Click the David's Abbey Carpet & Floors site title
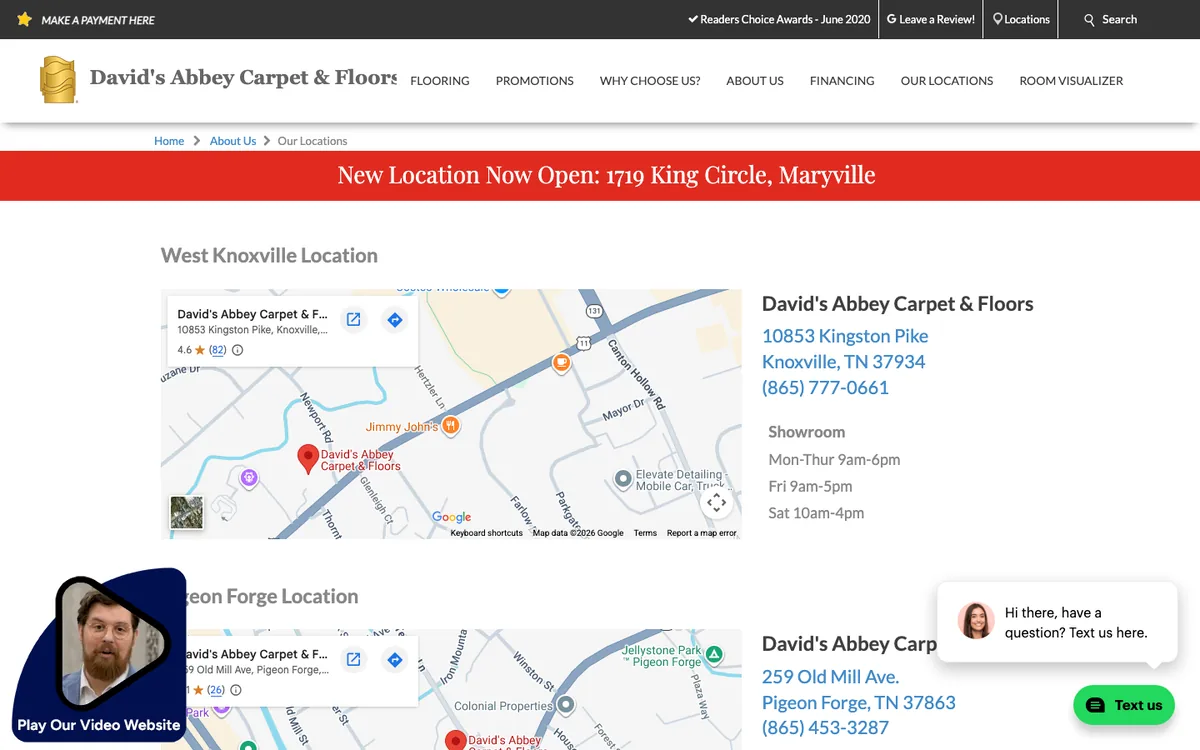Image resolution: width=1200 pixels, height=750 pixels. [243, 77]
